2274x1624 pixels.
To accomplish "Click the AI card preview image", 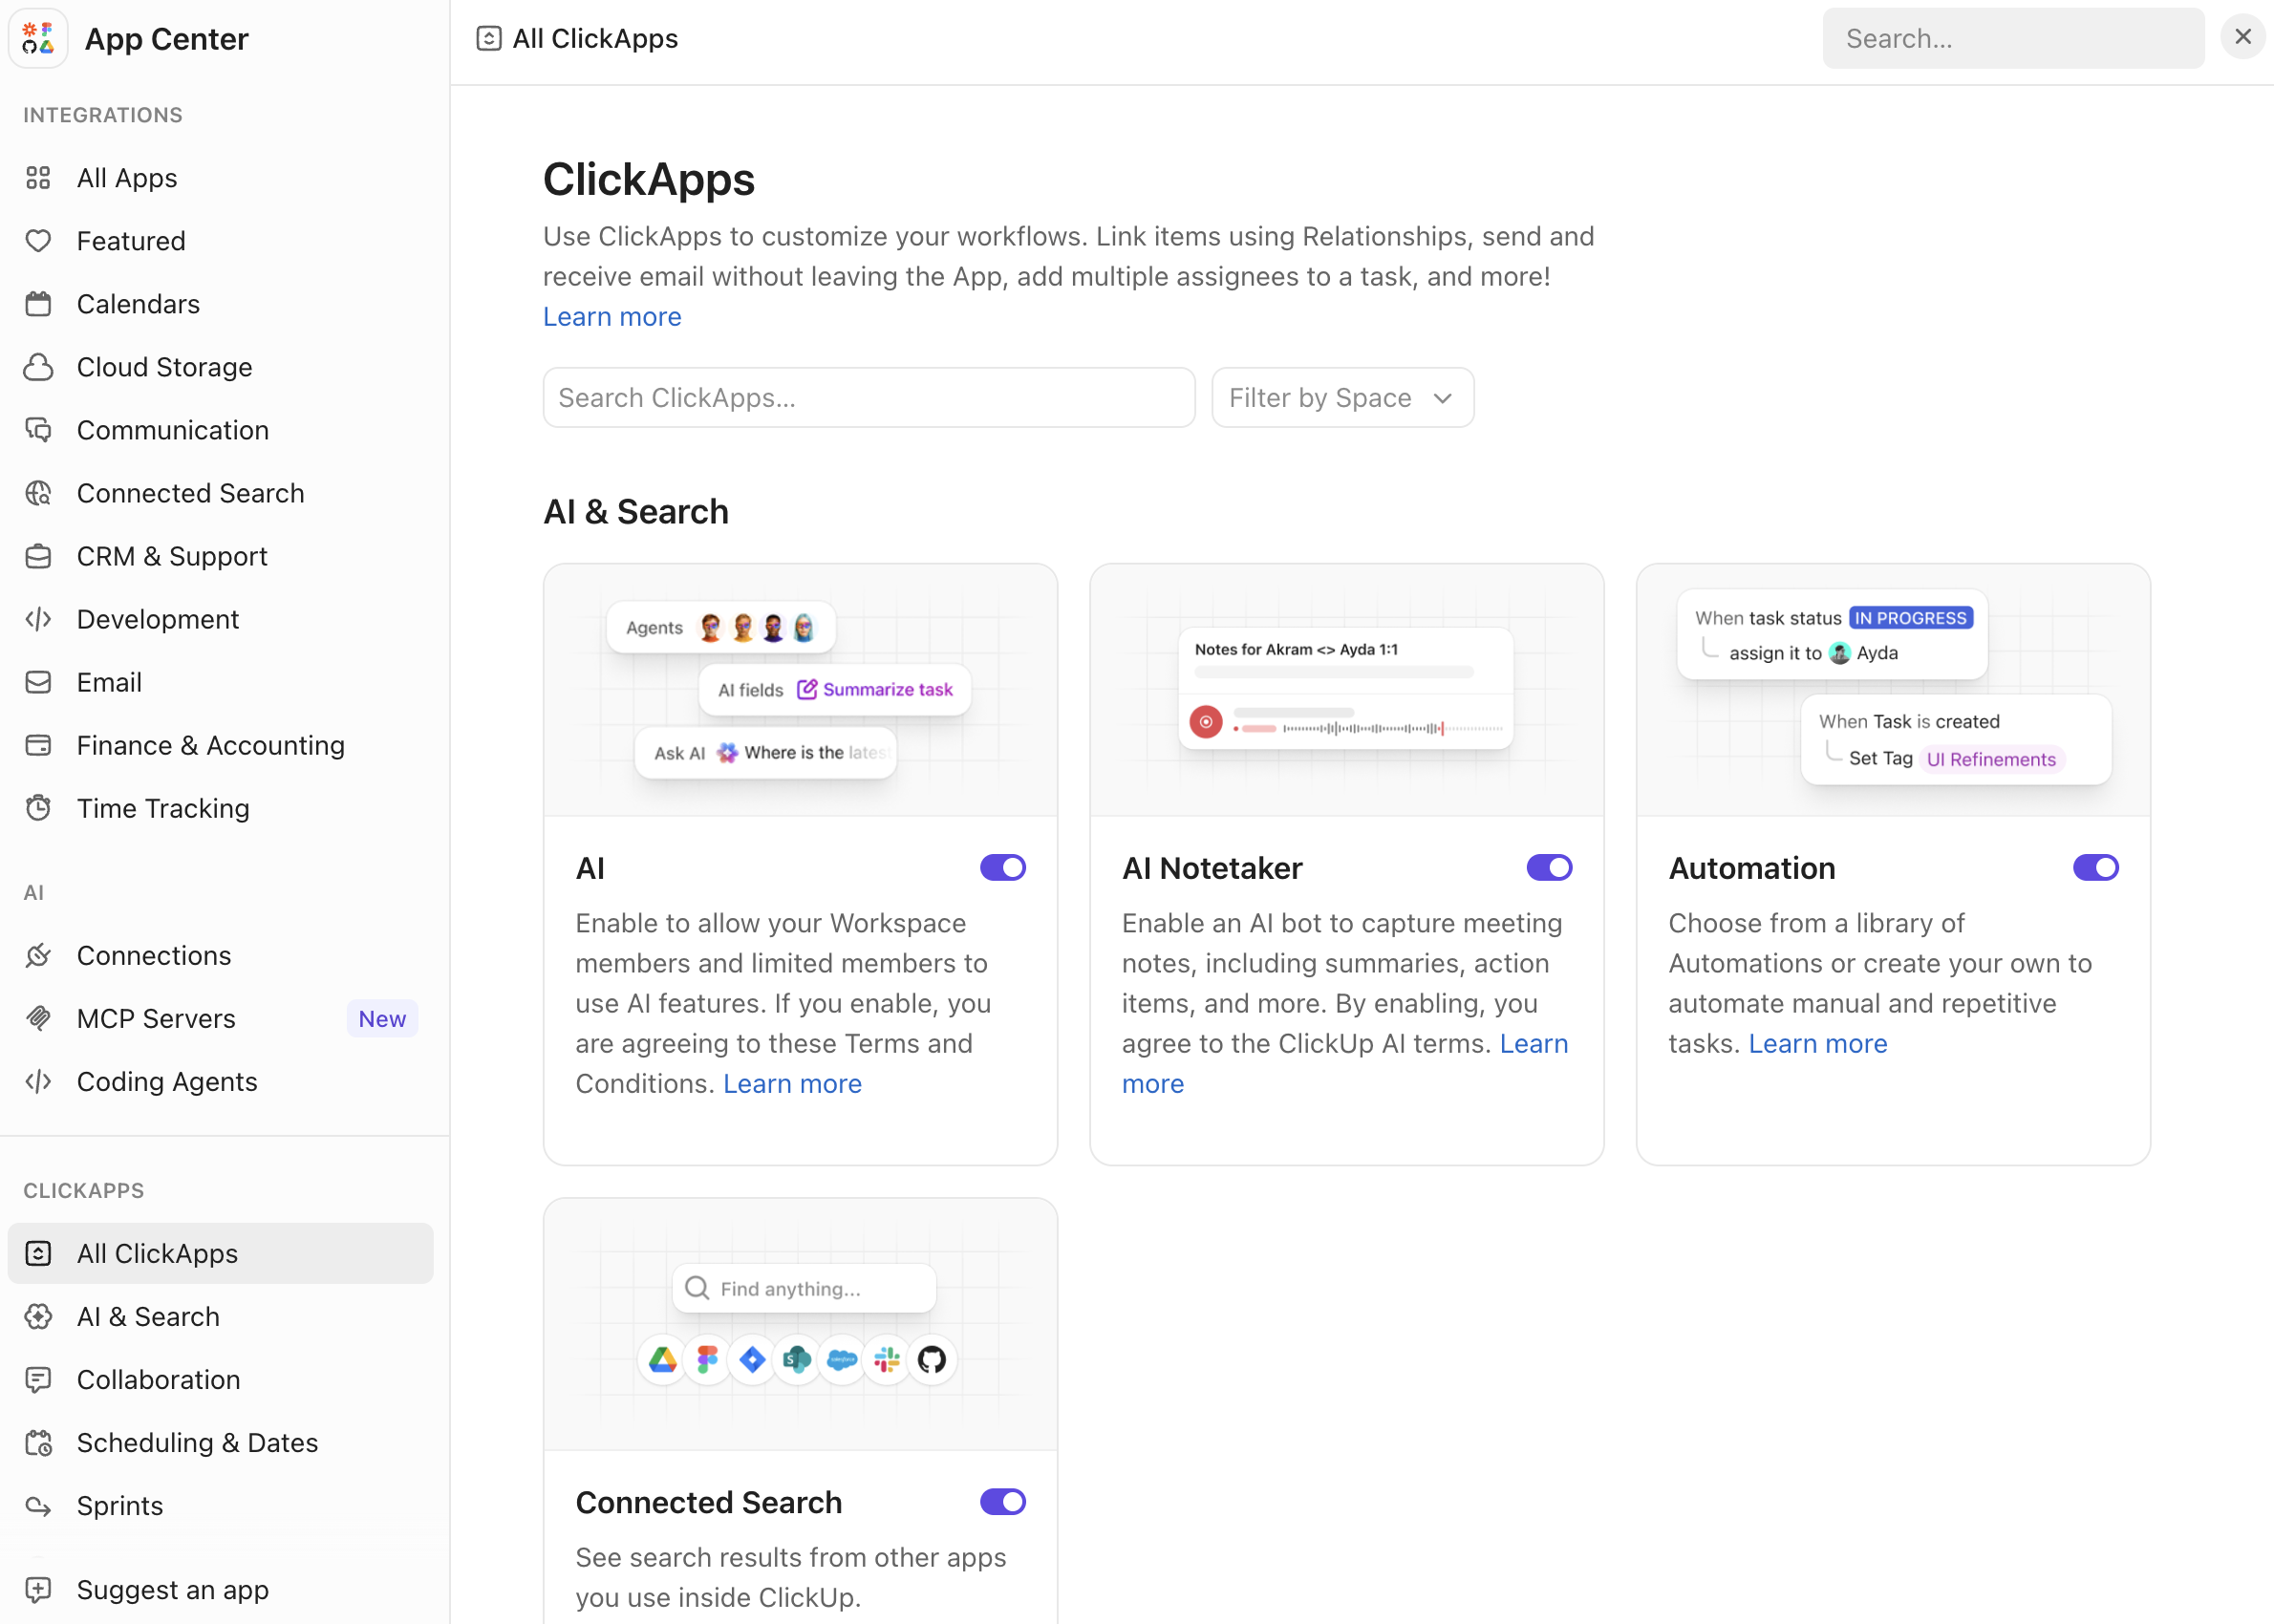I will point(800,690).
